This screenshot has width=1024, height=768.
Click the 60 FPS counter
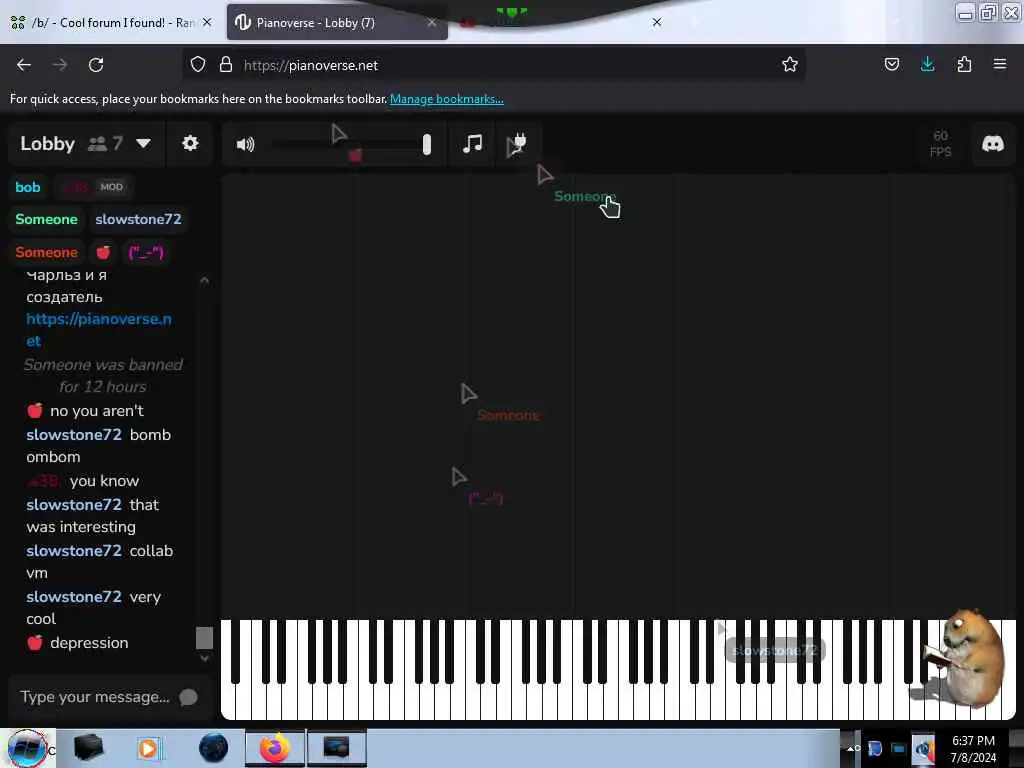pyautogui.click(x=940, y=144)
